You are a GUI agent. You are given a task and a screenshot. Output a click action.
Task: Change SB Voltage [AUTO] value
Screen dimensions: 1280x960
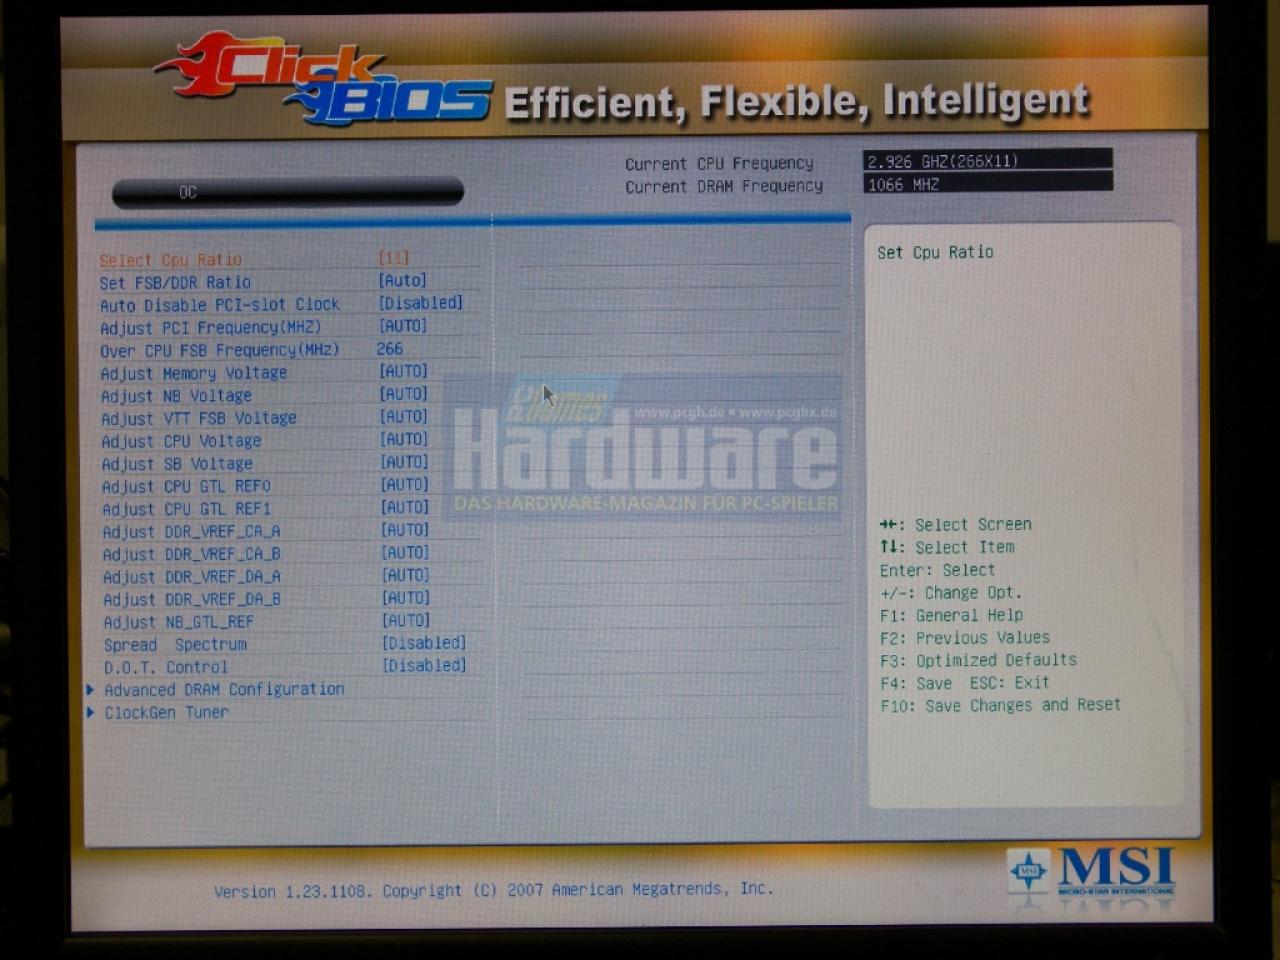tap(404, 462)
